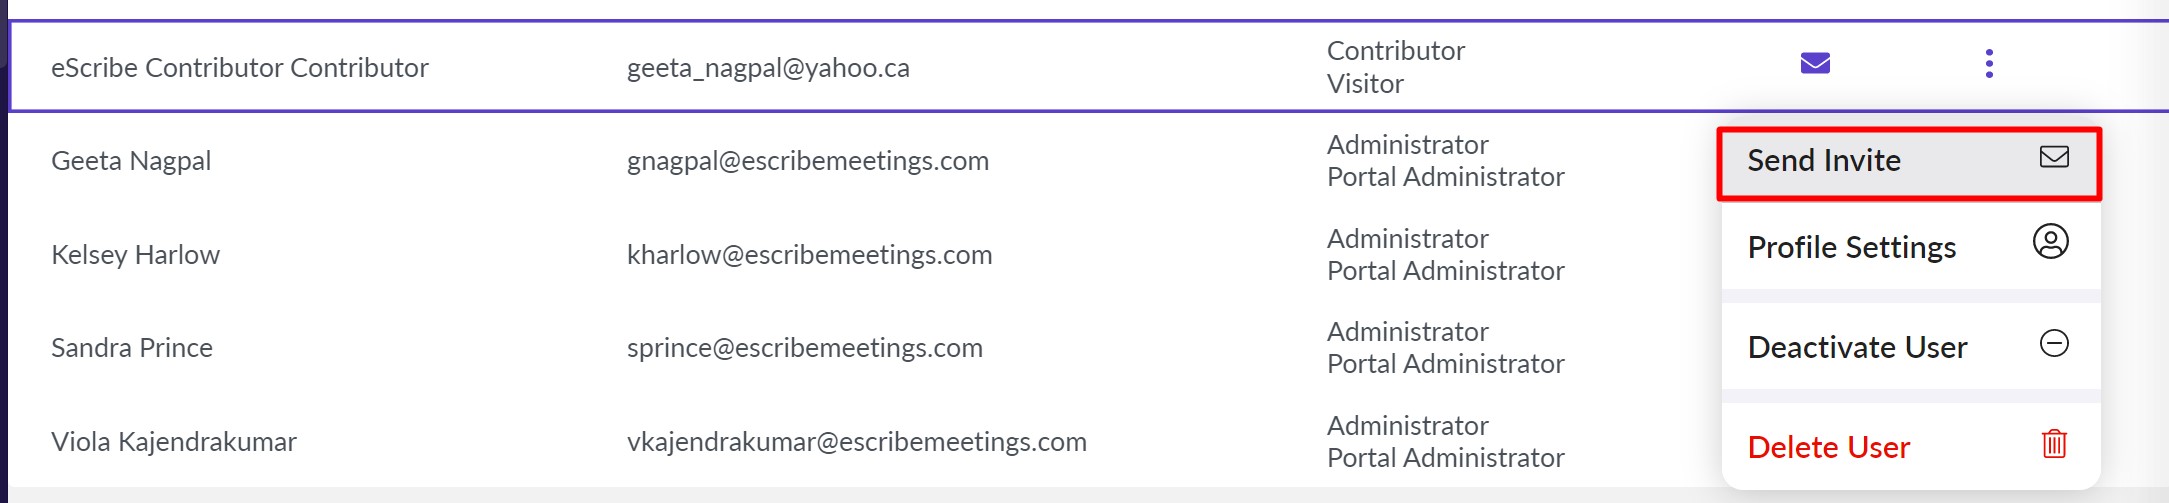The width and height of the screenshot is (2169, 503).
Task: Select Delete User in red text
Action: point(1828,448)
